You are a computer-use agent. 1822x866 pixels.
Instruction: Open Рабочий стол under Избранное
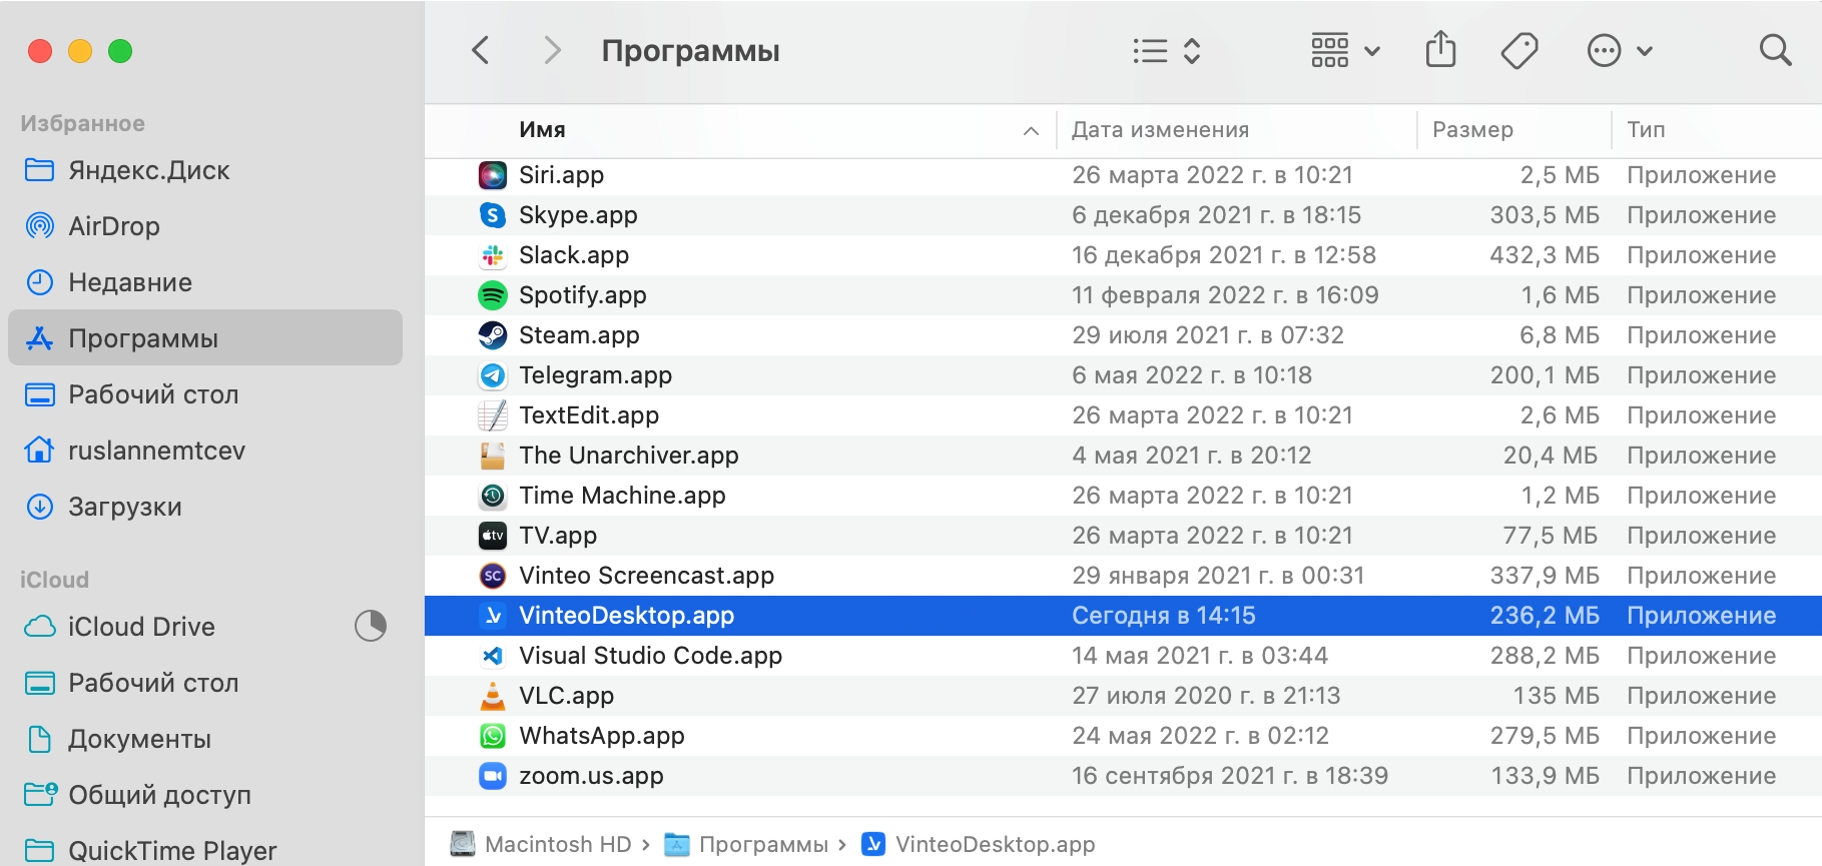[205, 394]
